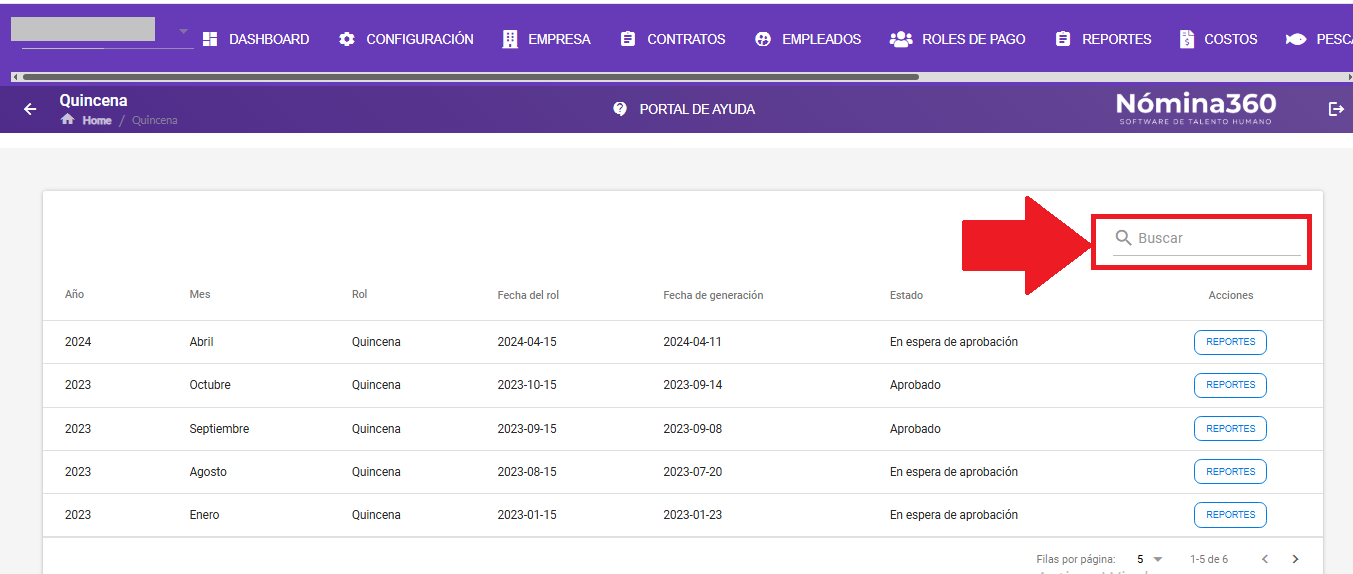The height and width of the screenshot is (574, 1353).
Task: Select the Enero month cell
Action: click(x=204, y=515)
